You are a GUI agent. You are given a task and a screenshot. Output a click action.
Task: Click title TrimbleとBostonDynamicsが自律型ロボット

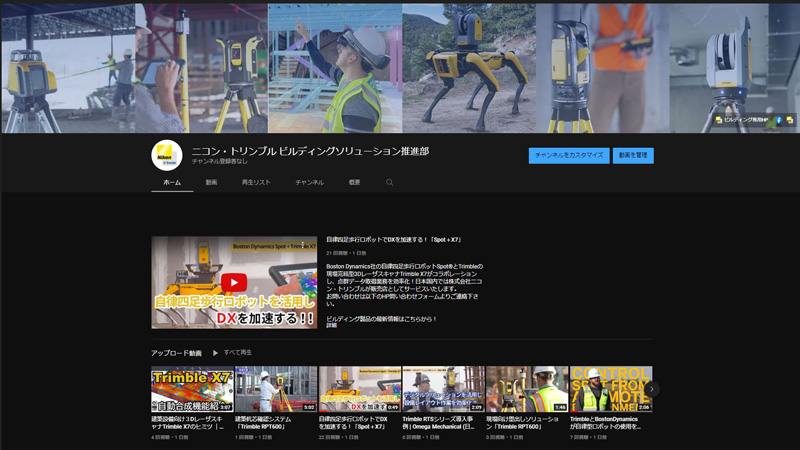click(x=606, y=422)
